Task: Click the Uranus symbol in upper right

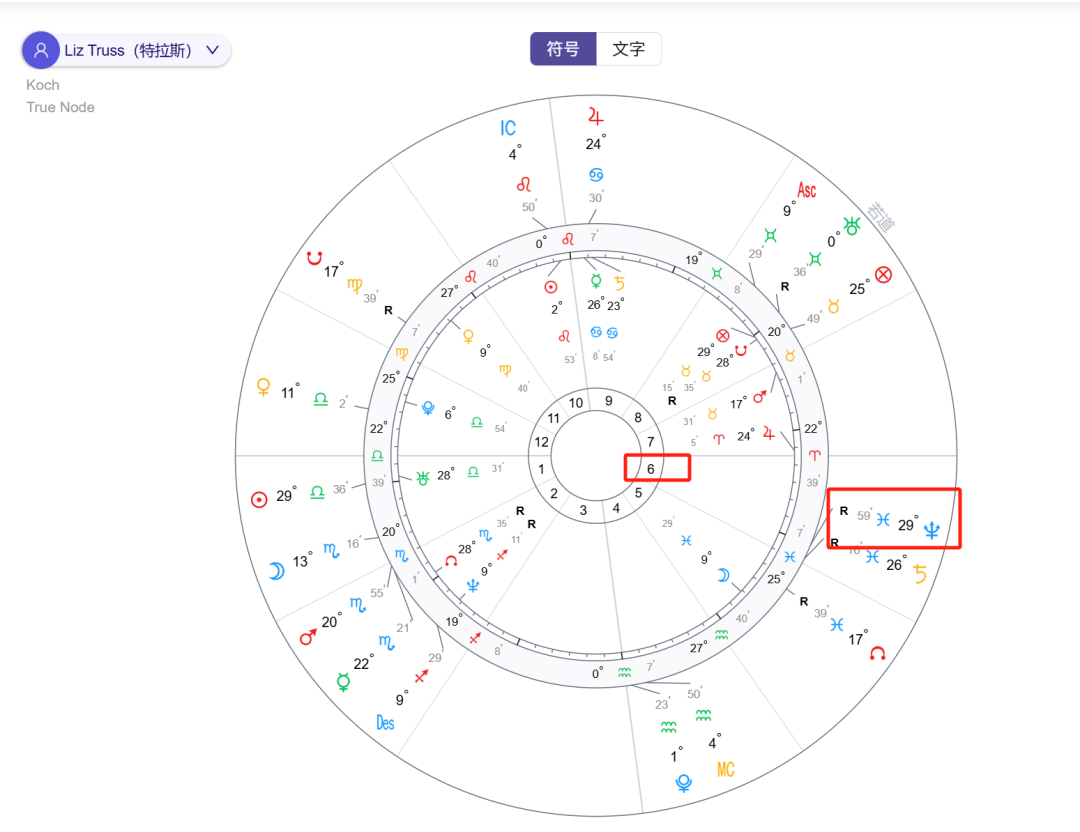Action: (850, 227)
